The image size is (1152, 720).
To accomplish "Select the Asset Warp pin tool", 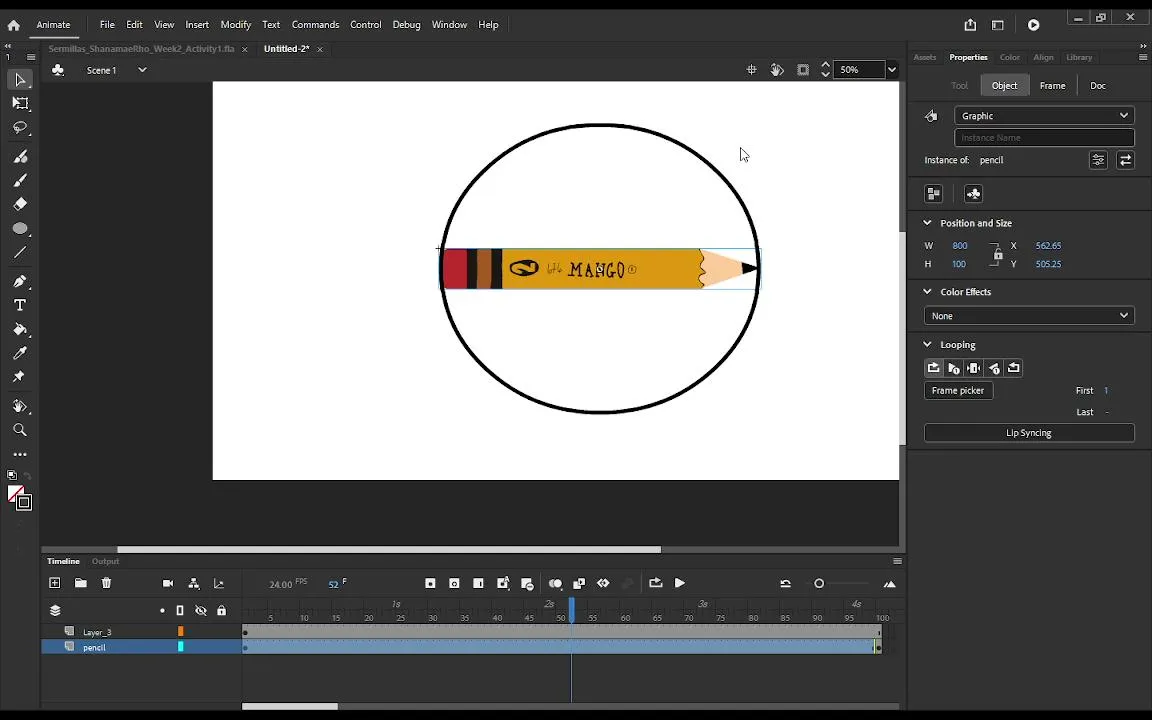I will (20, 377).
